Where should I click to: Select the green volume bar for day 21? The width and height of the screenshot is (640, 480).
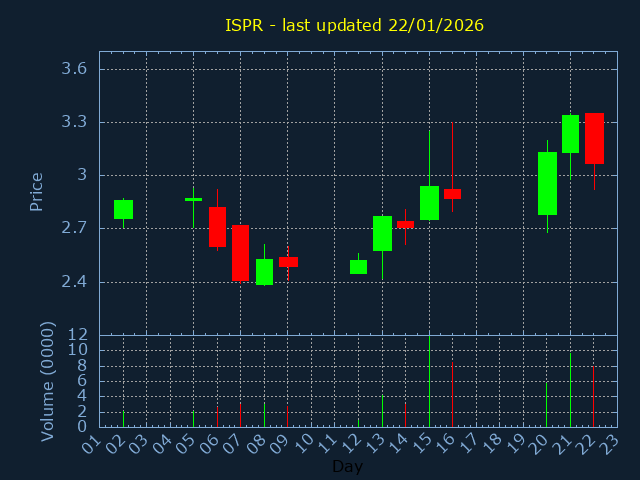point(570,390)
